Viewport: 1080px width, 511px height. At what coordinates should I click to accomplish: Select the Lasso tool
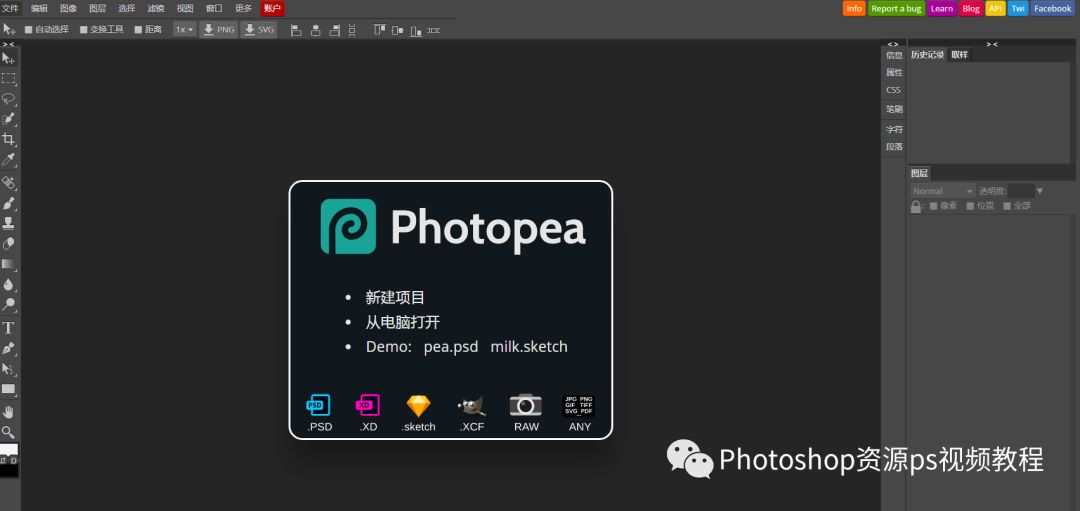(x=9, y=98)
